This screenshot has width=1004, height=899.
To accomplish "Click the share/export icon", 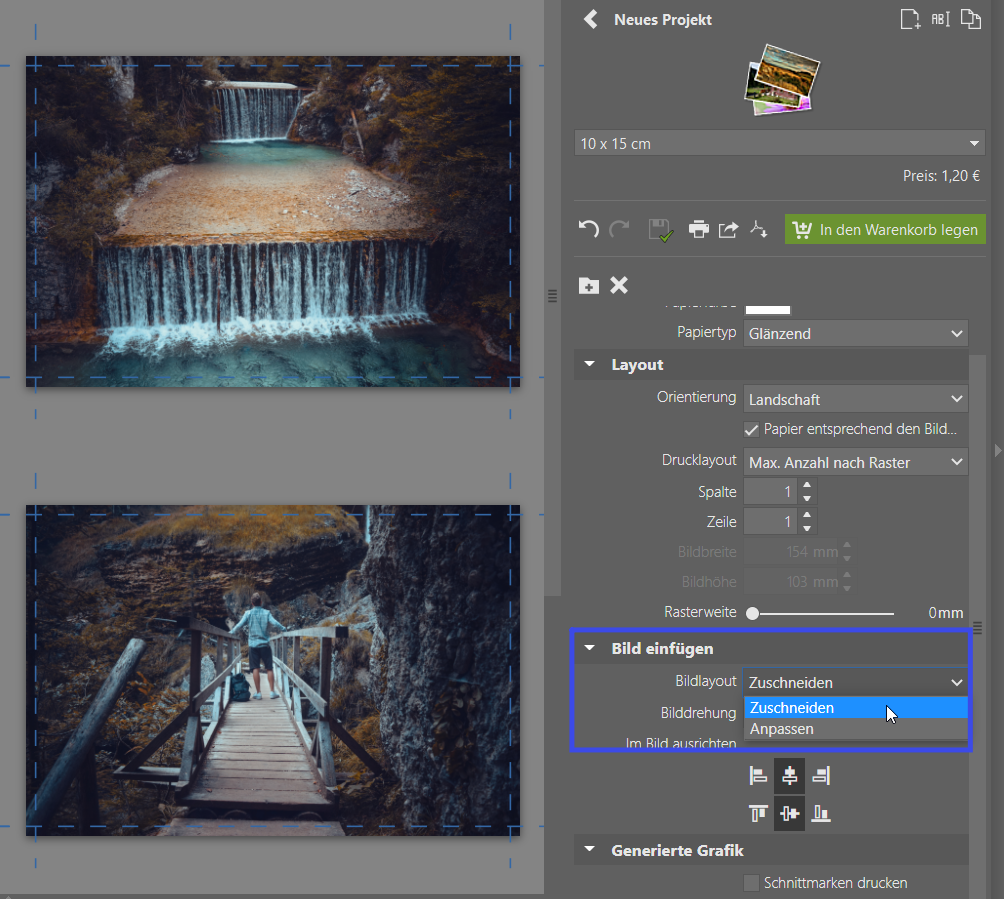I will click(x=728, y=229).
